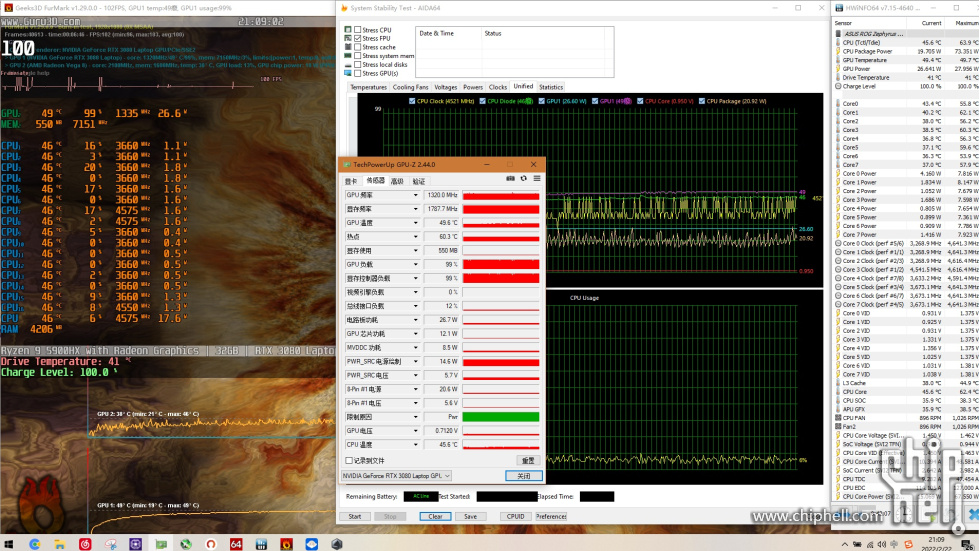This screenshot has width=979, height=551.
Task: Switch to AIDA64 taskbar icon
Action: [236, 544]
